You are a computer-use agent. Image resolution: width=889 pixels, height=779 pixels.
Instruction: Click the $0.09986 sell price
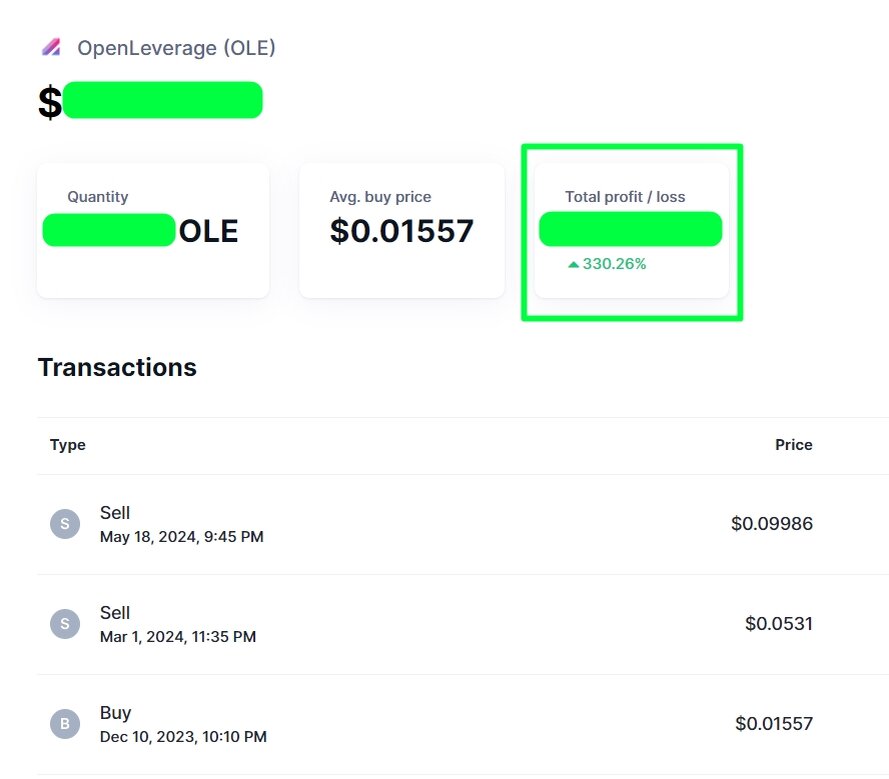tap(772, 523)
